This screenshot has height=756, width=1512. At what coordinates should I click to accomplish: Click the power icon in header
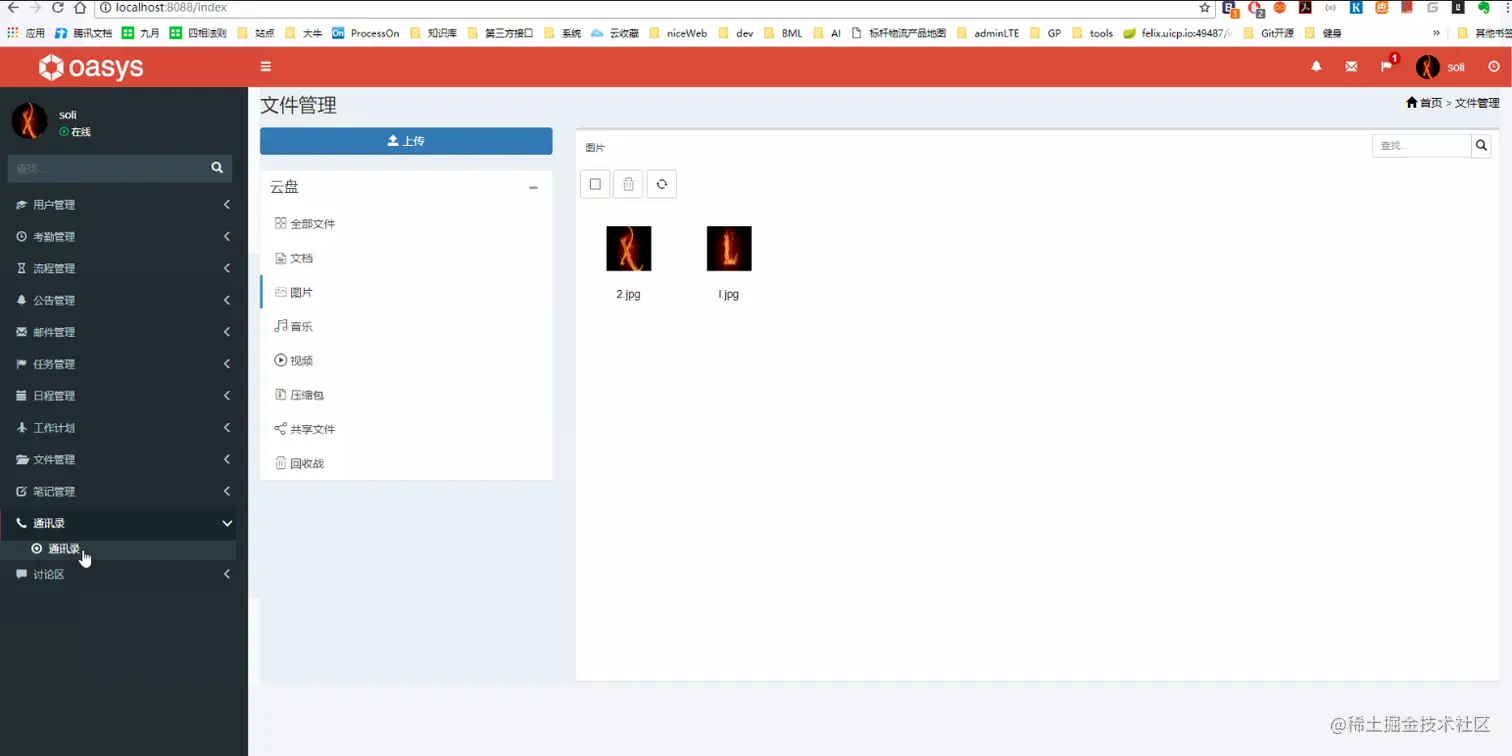(x=1494, y=67)
